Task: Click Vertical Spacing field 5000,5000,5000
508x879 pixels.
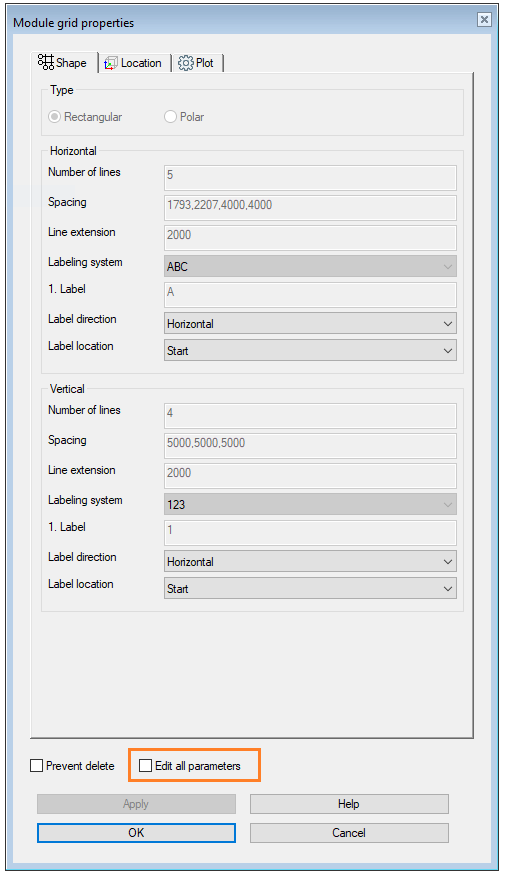Action: [x=310, y=445]
